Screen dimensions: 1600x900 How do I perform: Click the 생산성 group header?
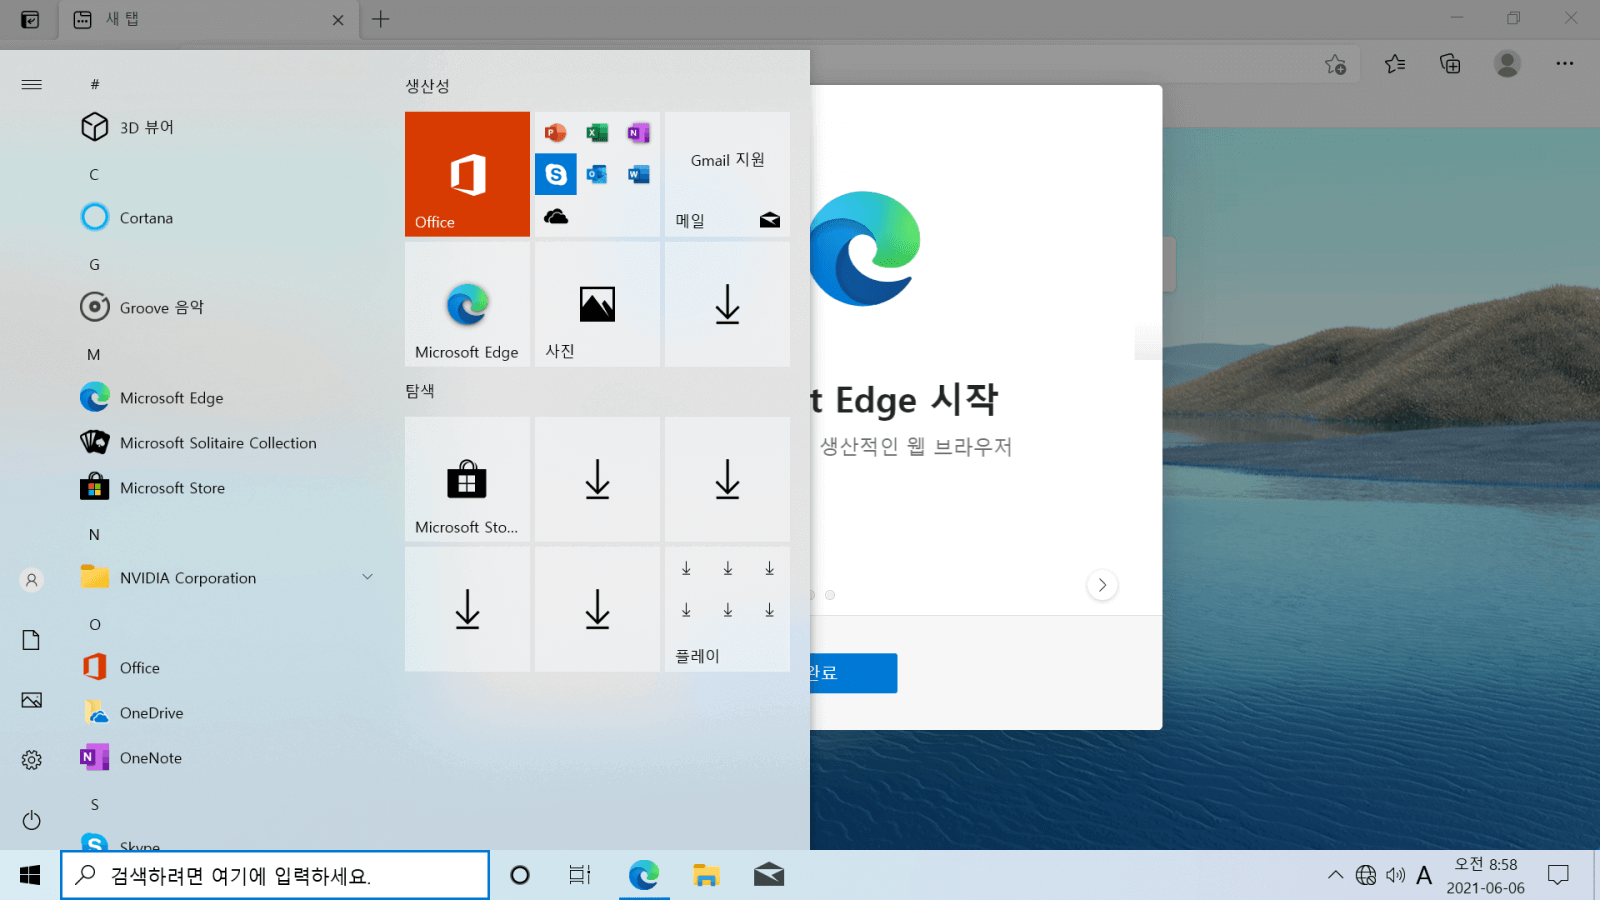[x=427, y=86]
